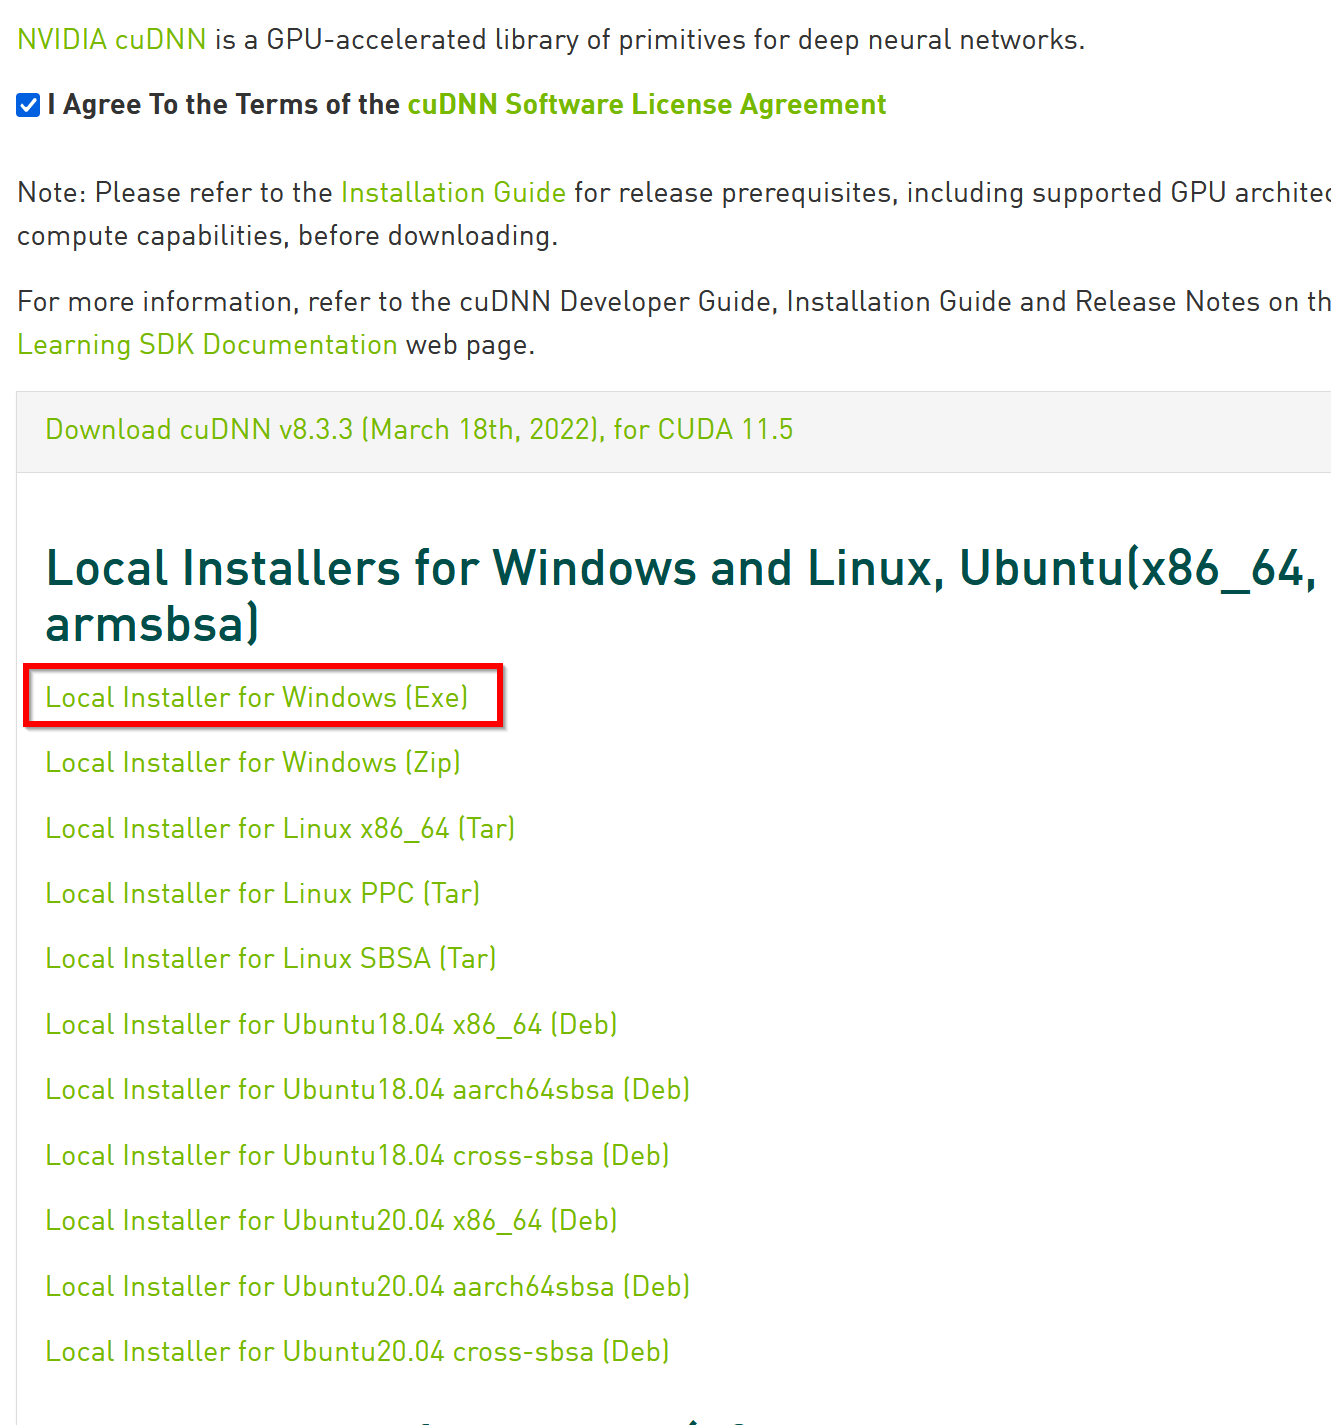Download Local Installer for Linux PPC (Tar)

click(263, 894)
